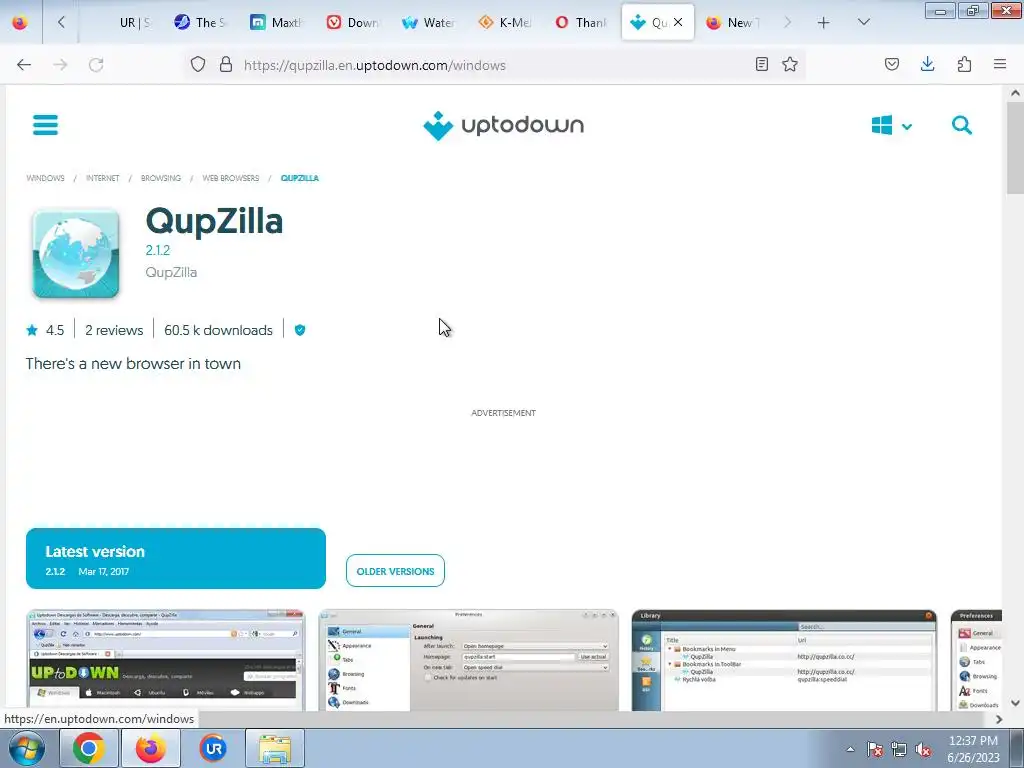Open the BROWSING breadcrumb link
The image size is (1024, 768).
pyautogui.click(x=161, y=178)
